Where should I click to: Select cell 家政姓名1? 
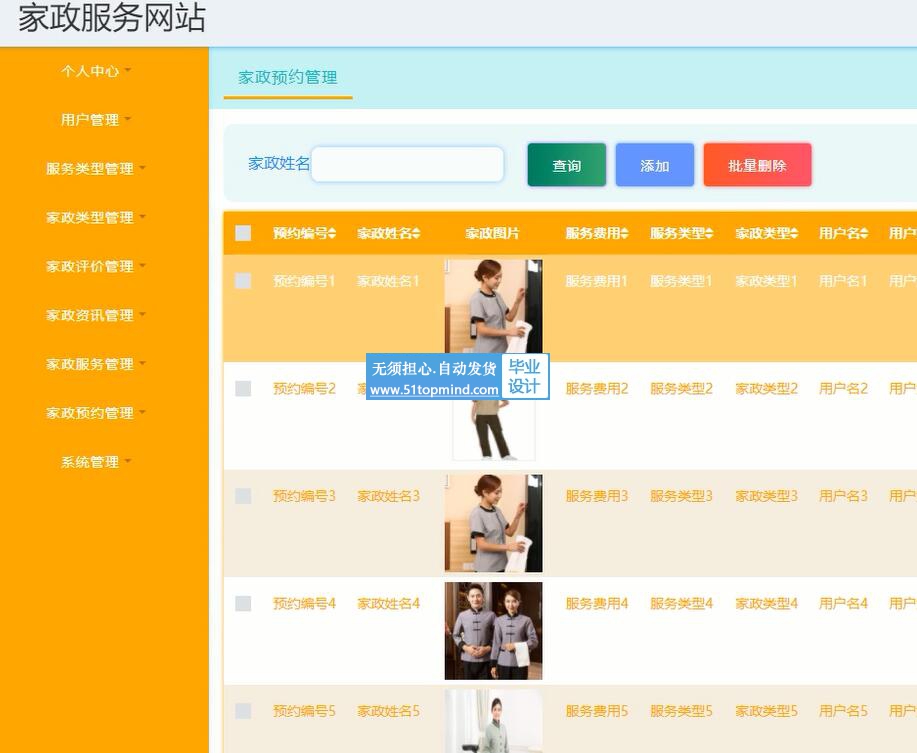pyautogui.click(x=388, y=281)
